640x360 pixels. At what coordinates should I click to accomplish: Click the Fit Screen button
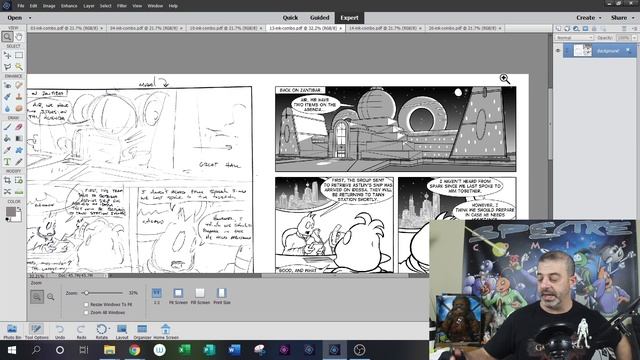[178, 296]
